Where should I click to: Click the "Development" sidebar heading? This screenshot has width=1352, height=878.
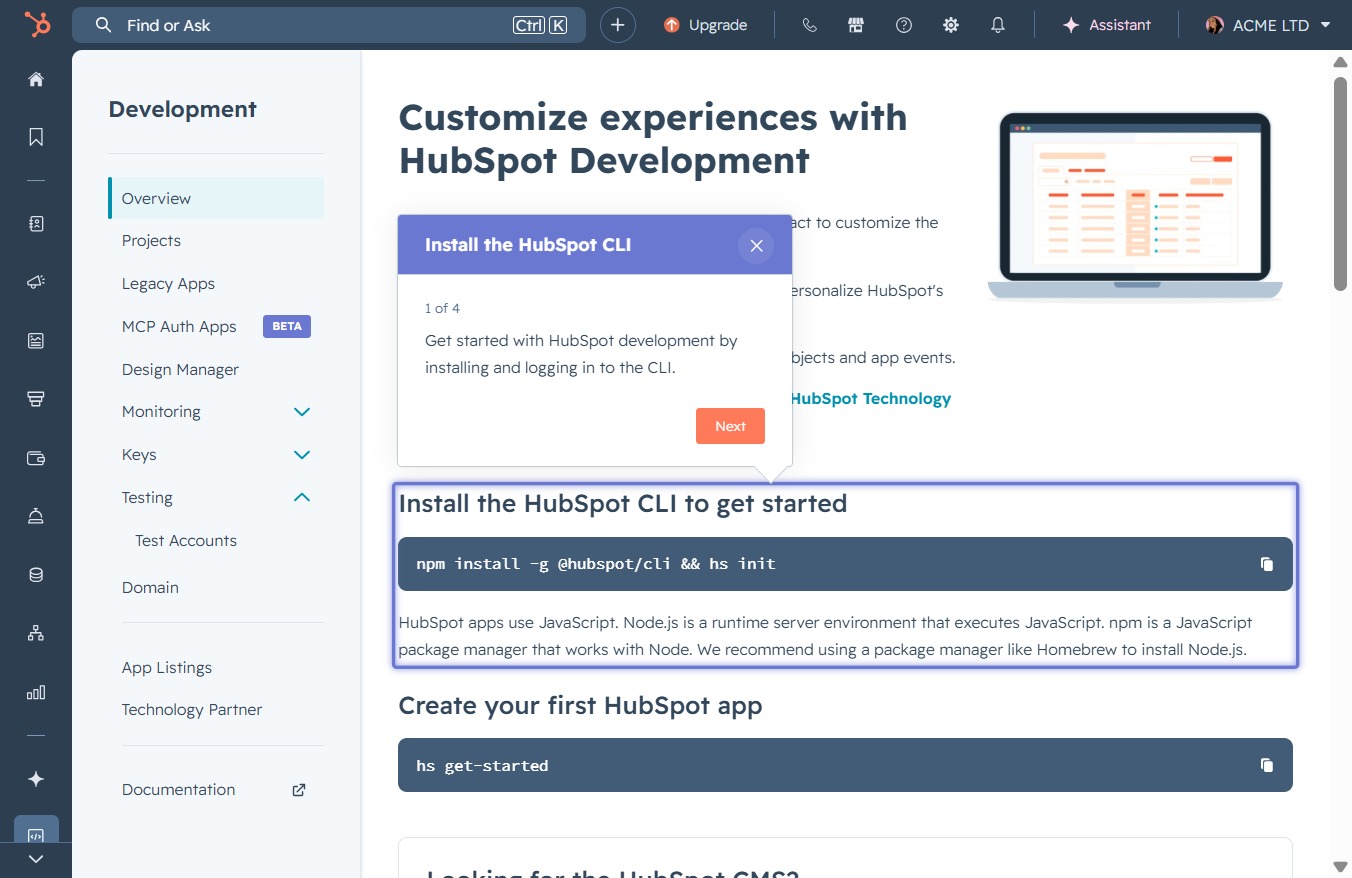pyautogui.click(x=183, y=110)
